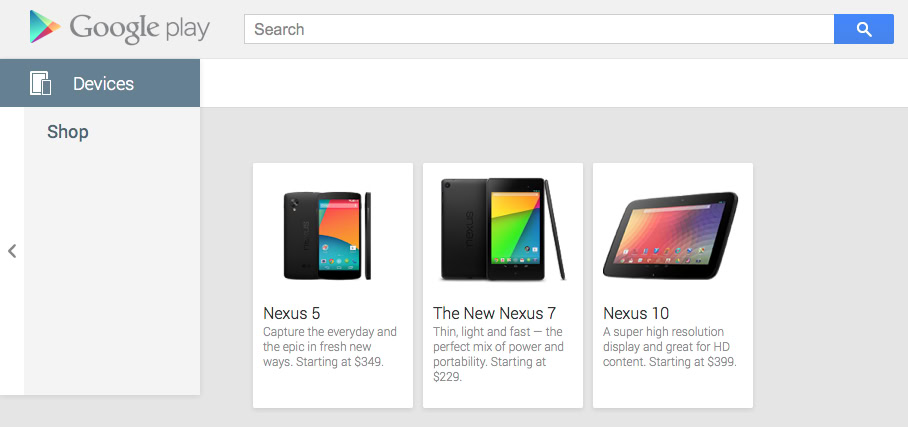The height and width of the screenshot is (427, 908).
Task: Click the Google Play triangle logo
Action: tap(45, 27)
